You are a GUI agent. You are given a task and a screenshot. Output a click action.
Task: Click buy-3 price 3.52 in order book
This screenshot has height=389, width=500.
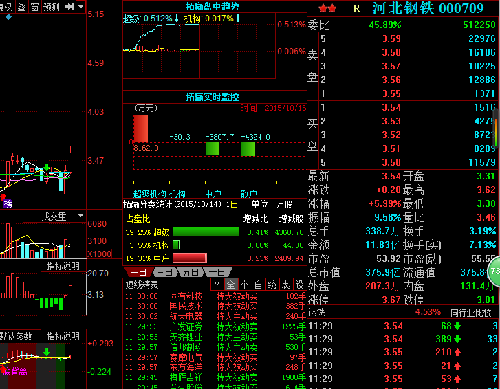(x=391, y=135)
